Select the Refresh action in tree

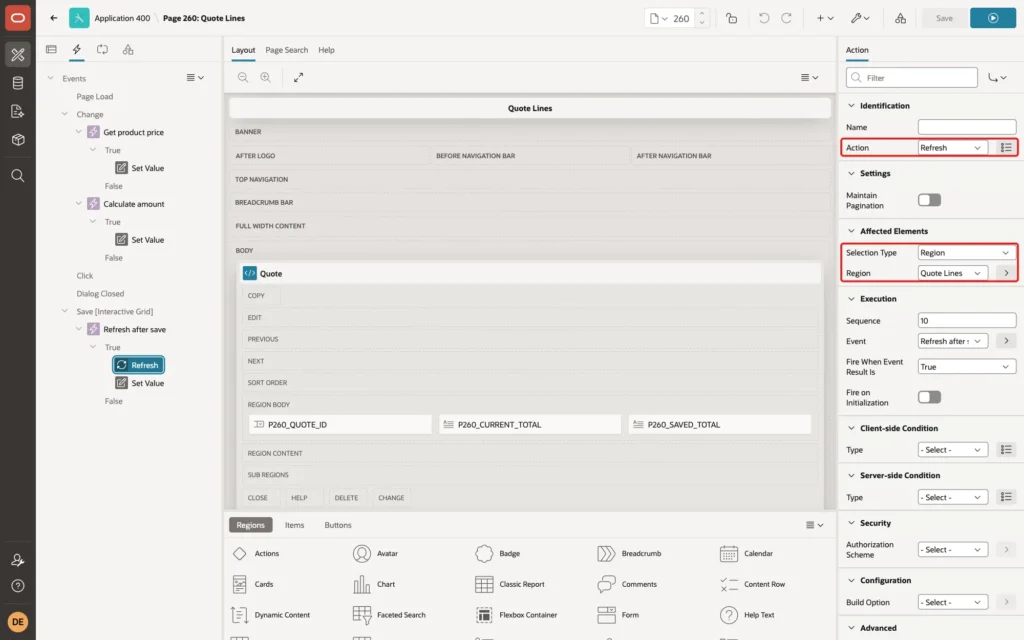[x=138, y=365]
